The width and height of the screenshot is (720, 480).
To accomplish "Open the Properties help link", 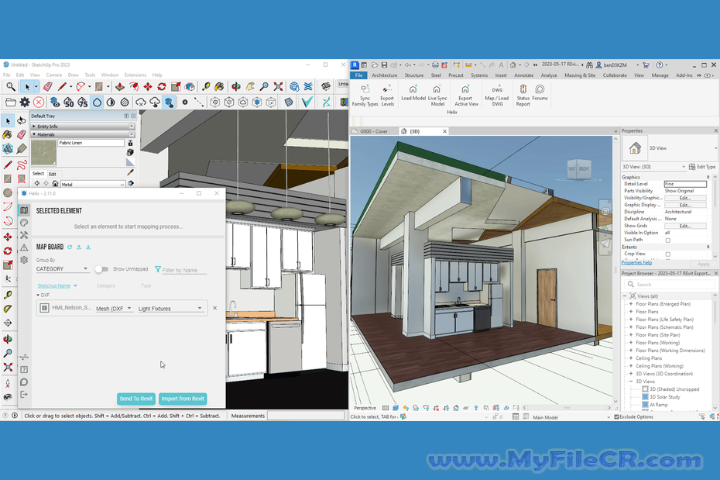I will 636,263.
